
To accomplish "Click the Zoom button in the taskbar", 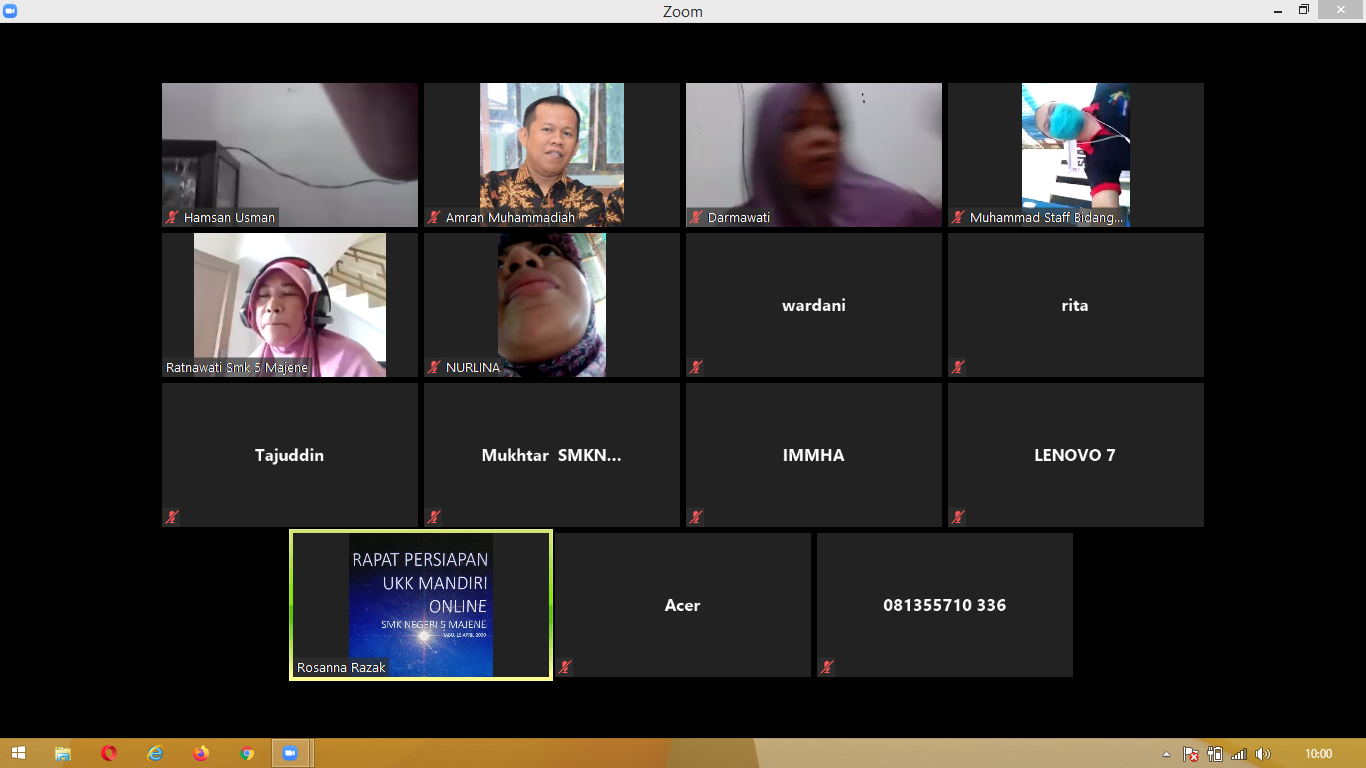I will click(291, 753).
